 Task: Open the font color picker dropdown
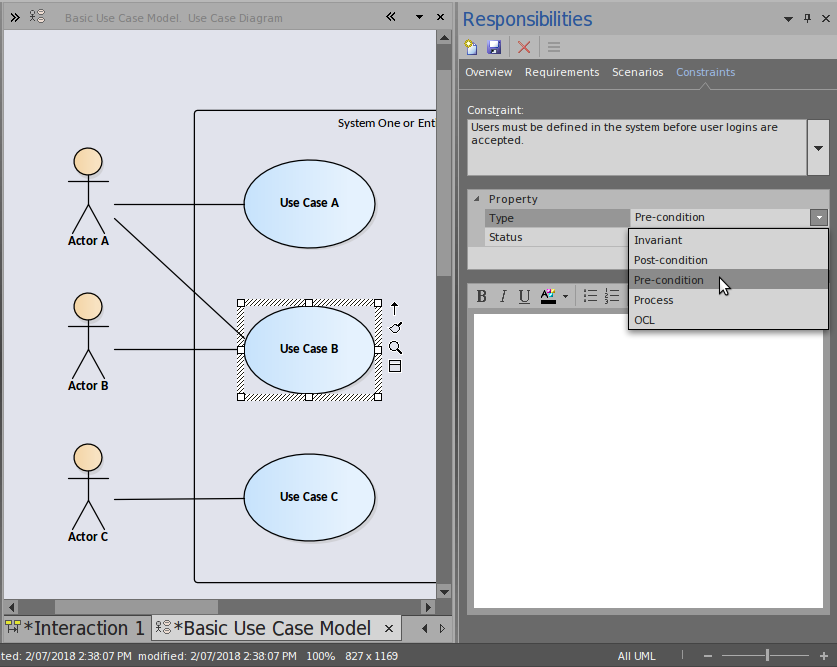[566, 296]
